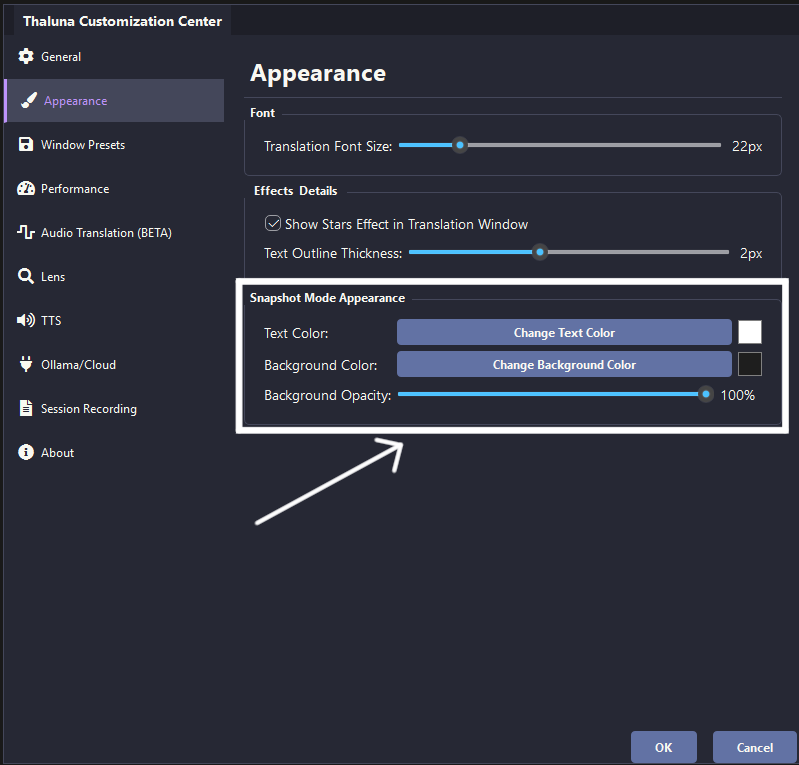Go to Window Presets settings
Viewport: 799px width, 765px height.
click(114, 145)
